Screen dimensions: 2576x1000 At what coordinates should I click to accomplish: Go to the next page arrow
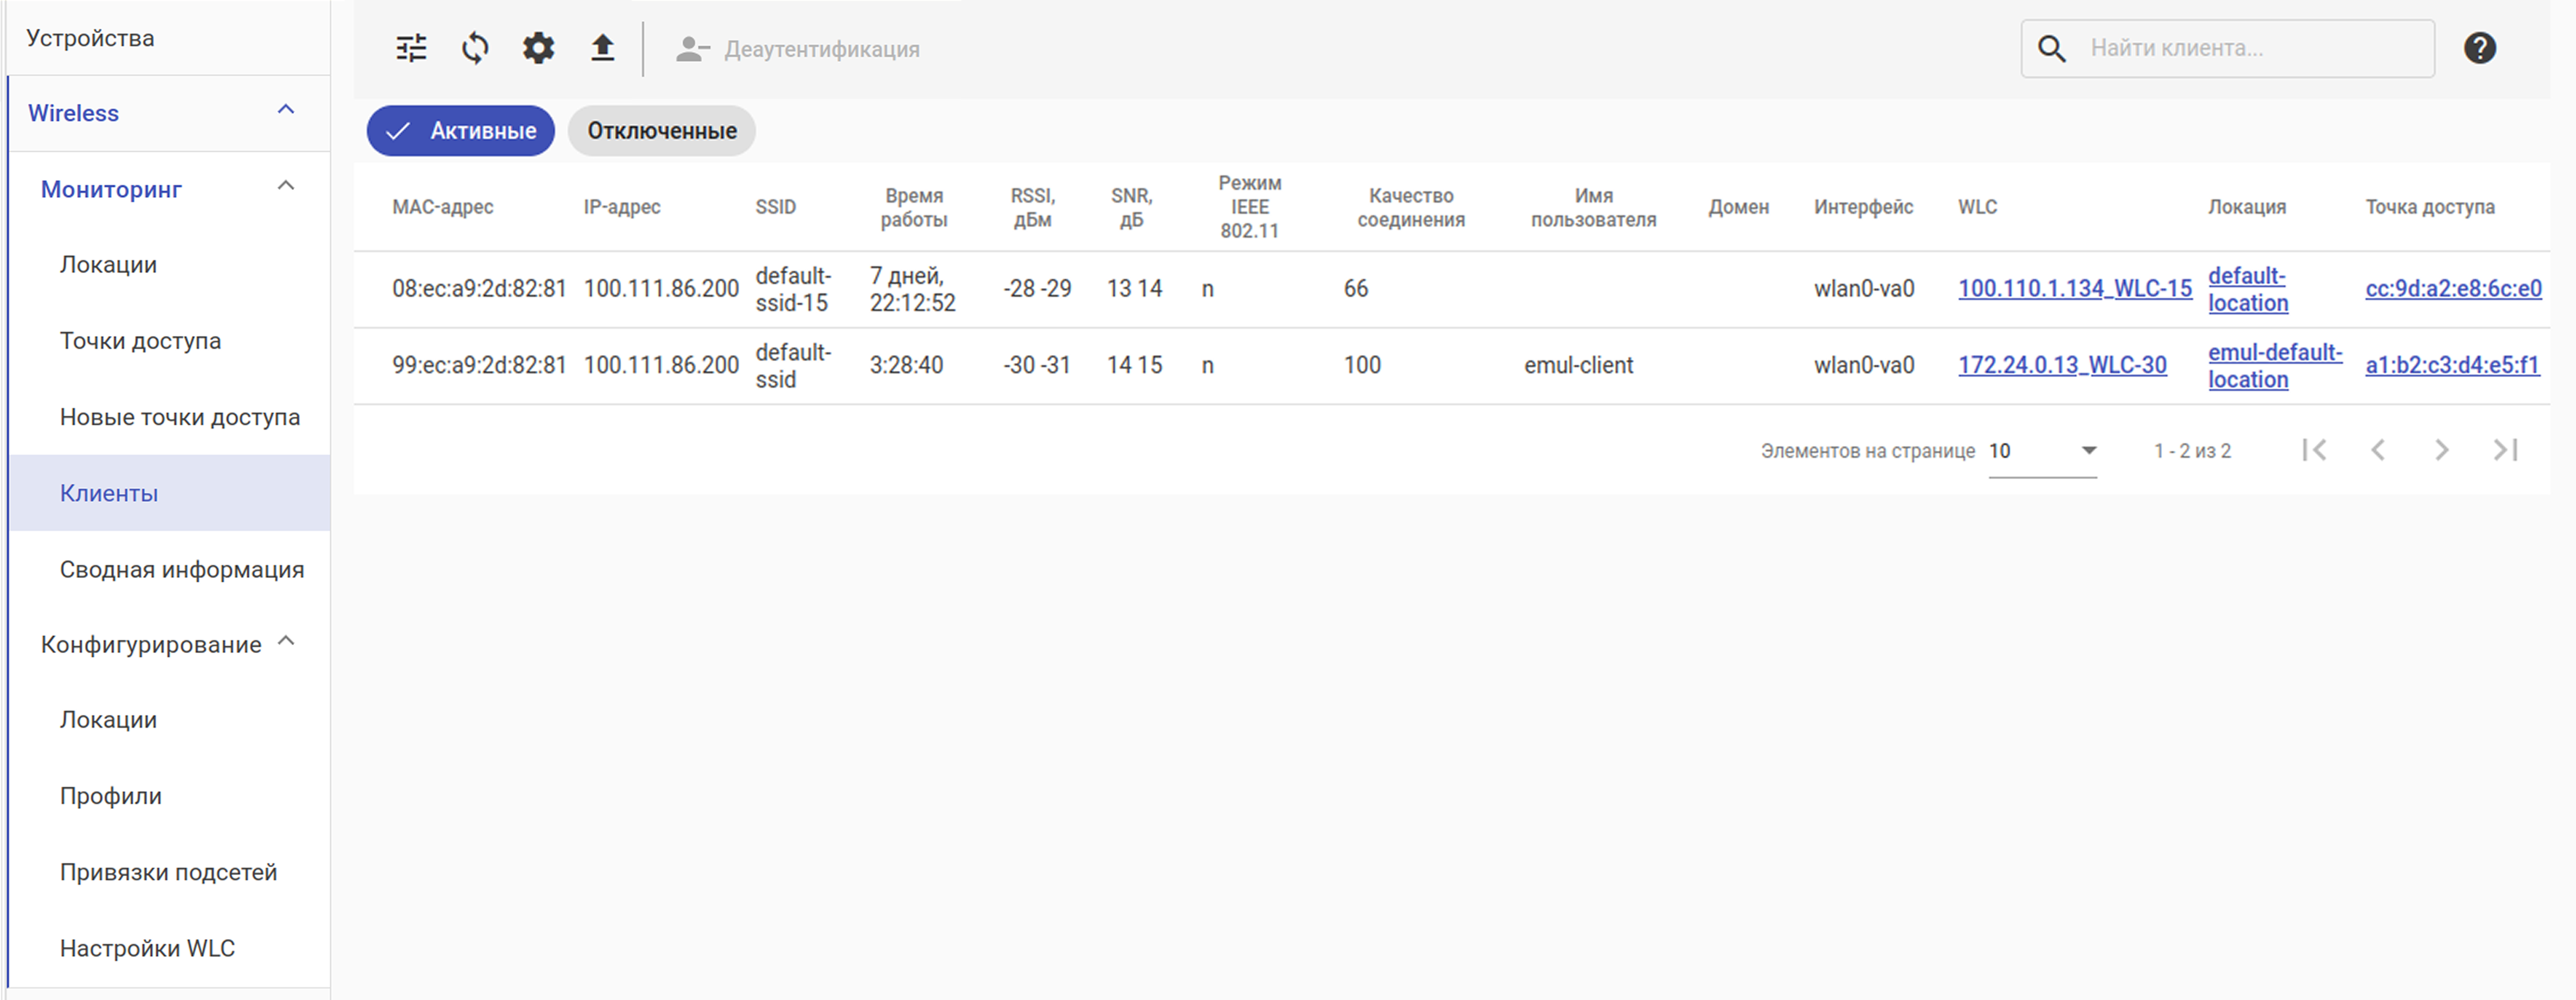[x=2441, y=450]
